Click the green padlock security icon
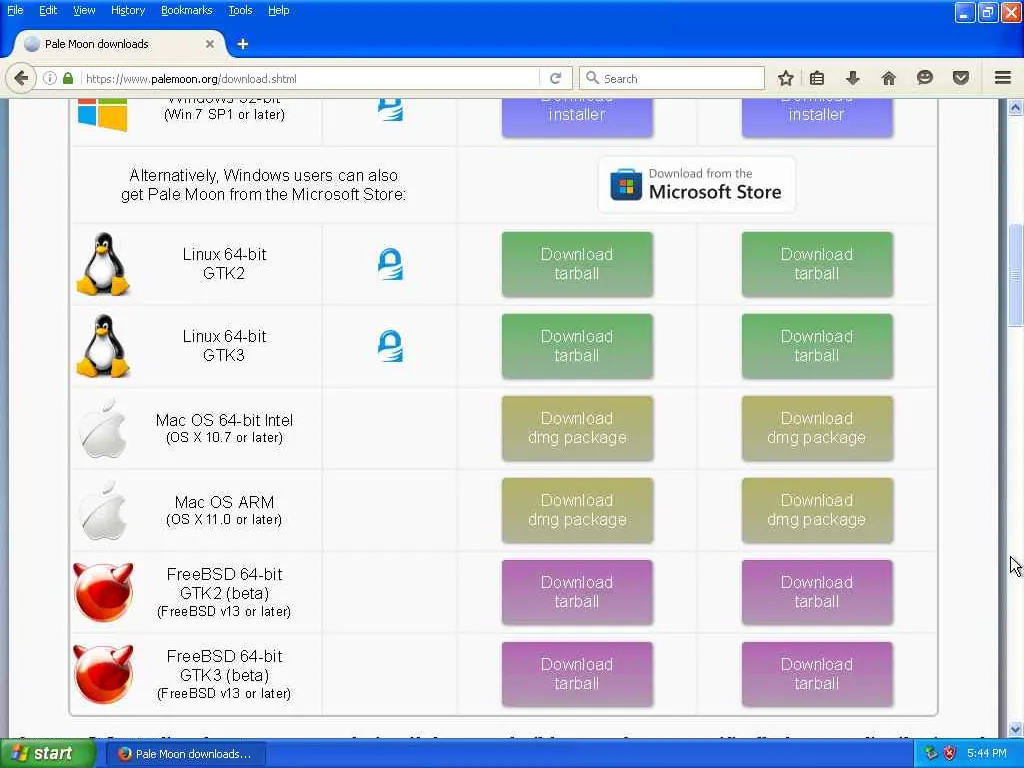This screenshot has width=1024, height=768. (68, 78)
